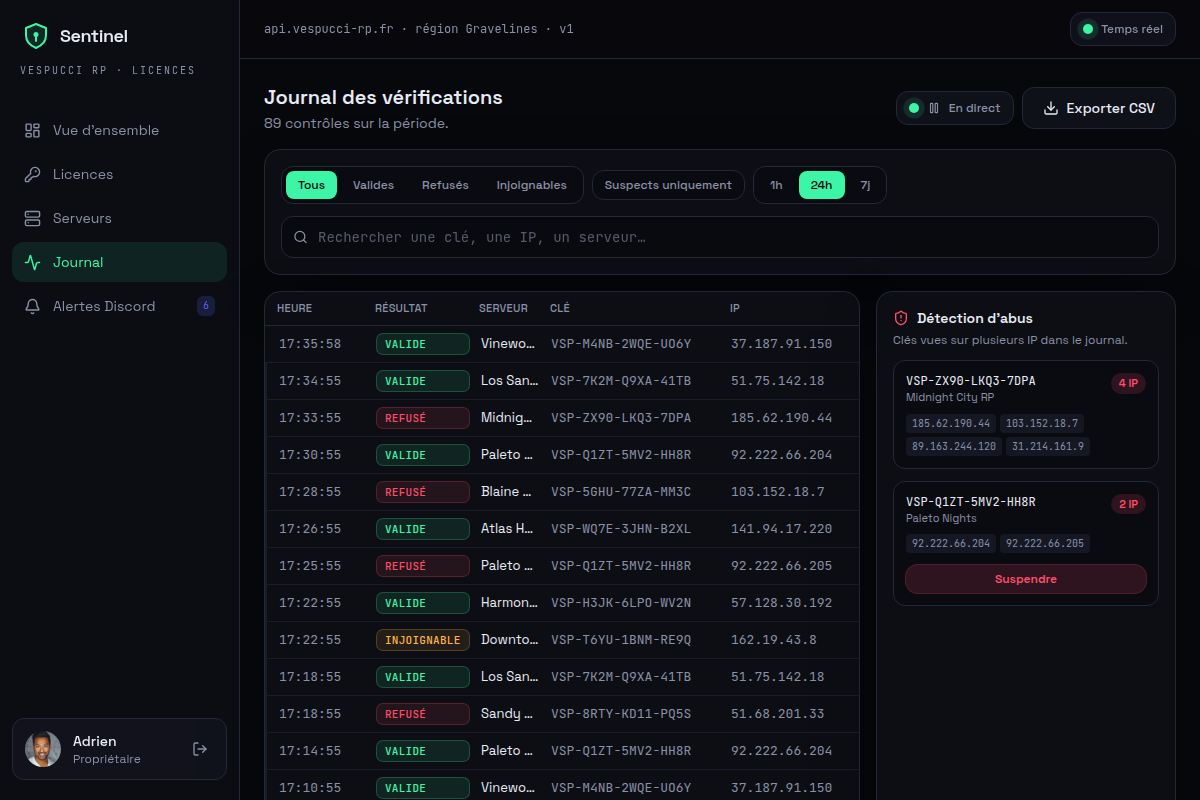This screenshot has height=800, width=1200.
Task: Click the Exporter CSV button
Action: tap(1099, 108)
